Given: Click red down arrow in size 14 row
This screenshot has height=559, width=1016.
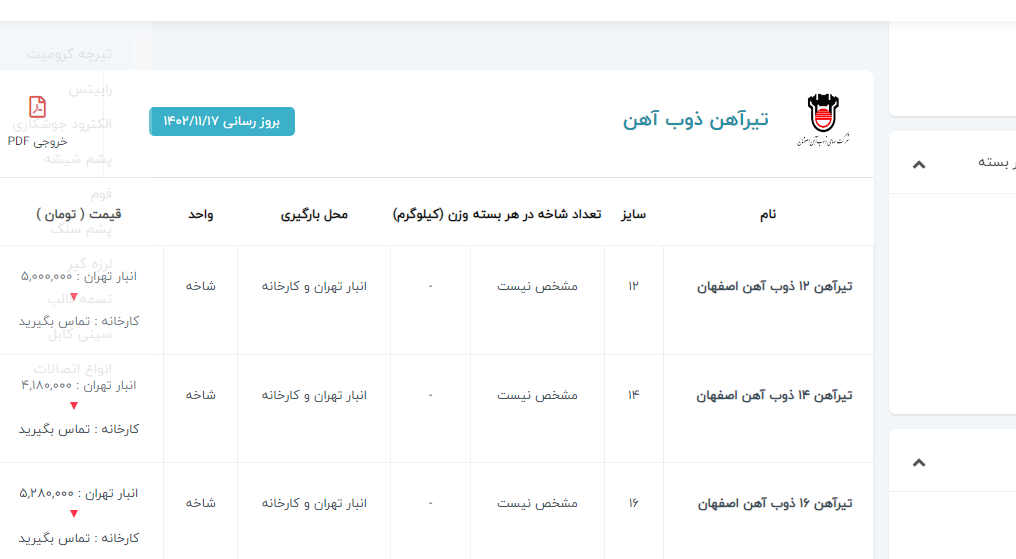Looking at the screenshot, I should pos(74,406).
